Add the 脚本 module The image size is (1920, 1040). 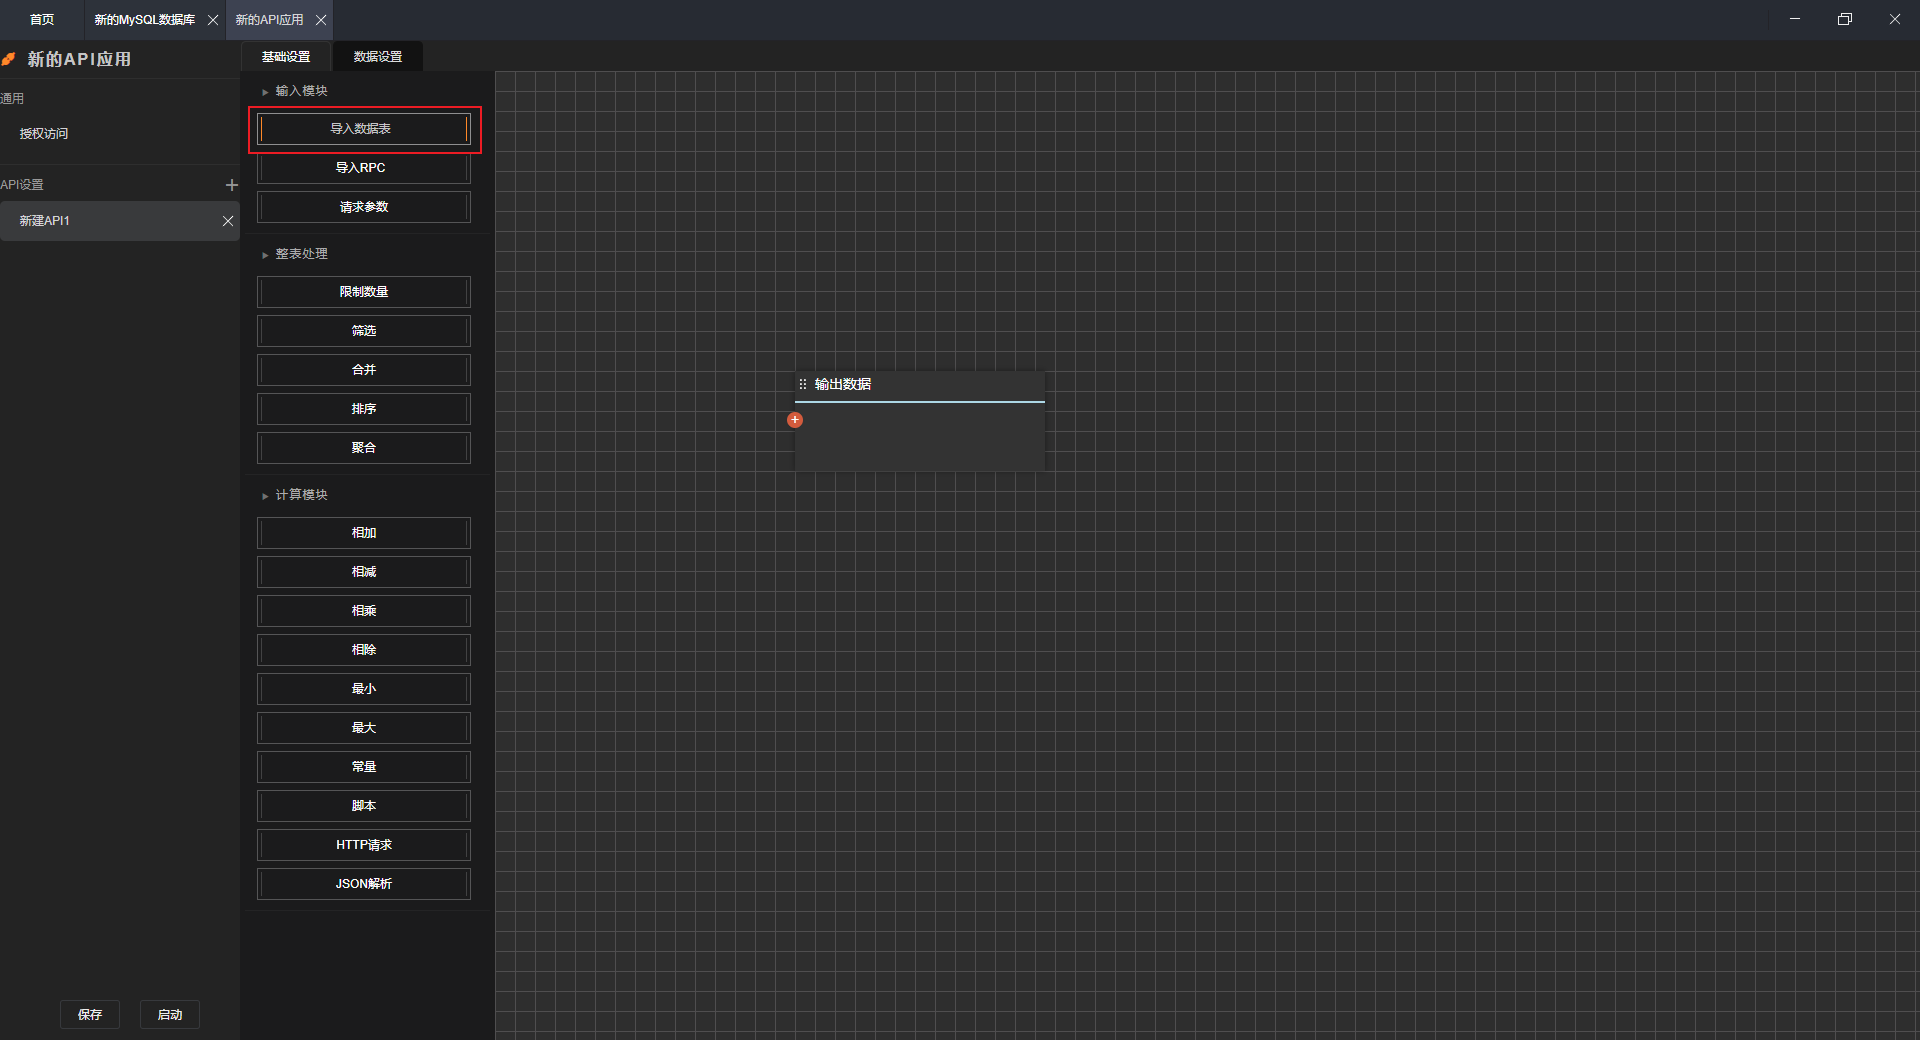pos(364,806)
